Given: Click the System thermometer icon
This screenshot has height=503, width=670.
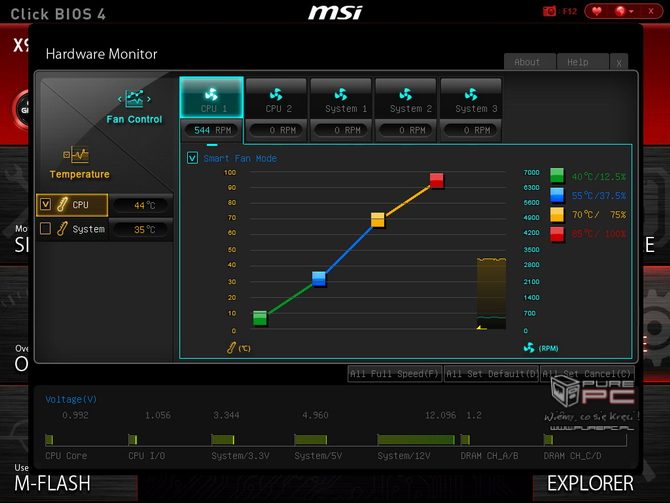Looking at the screenshot, I should (62, 229).
